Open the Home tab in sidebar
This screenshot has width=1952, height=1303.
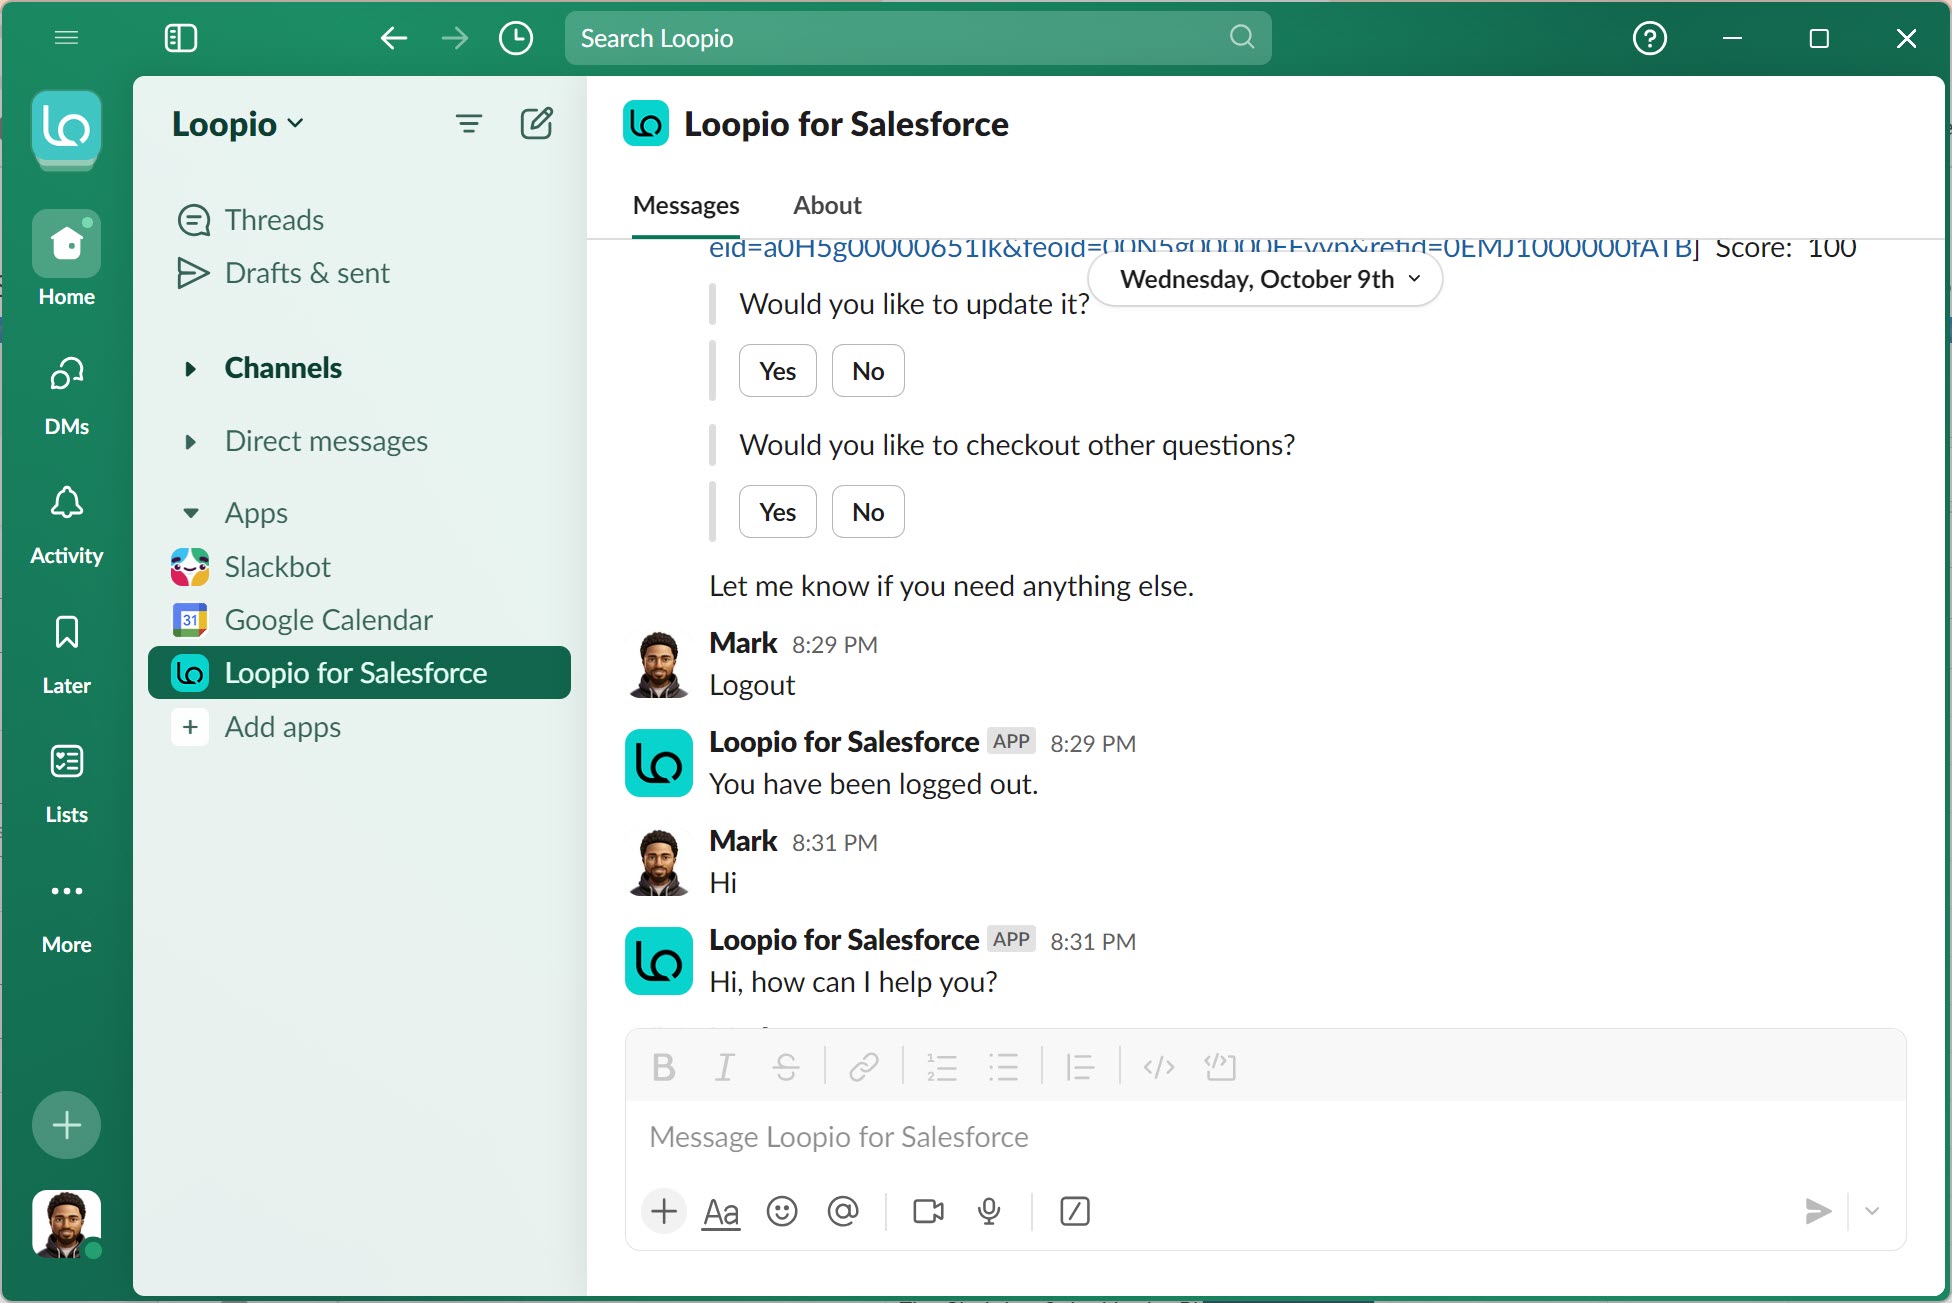coord(66,259)
